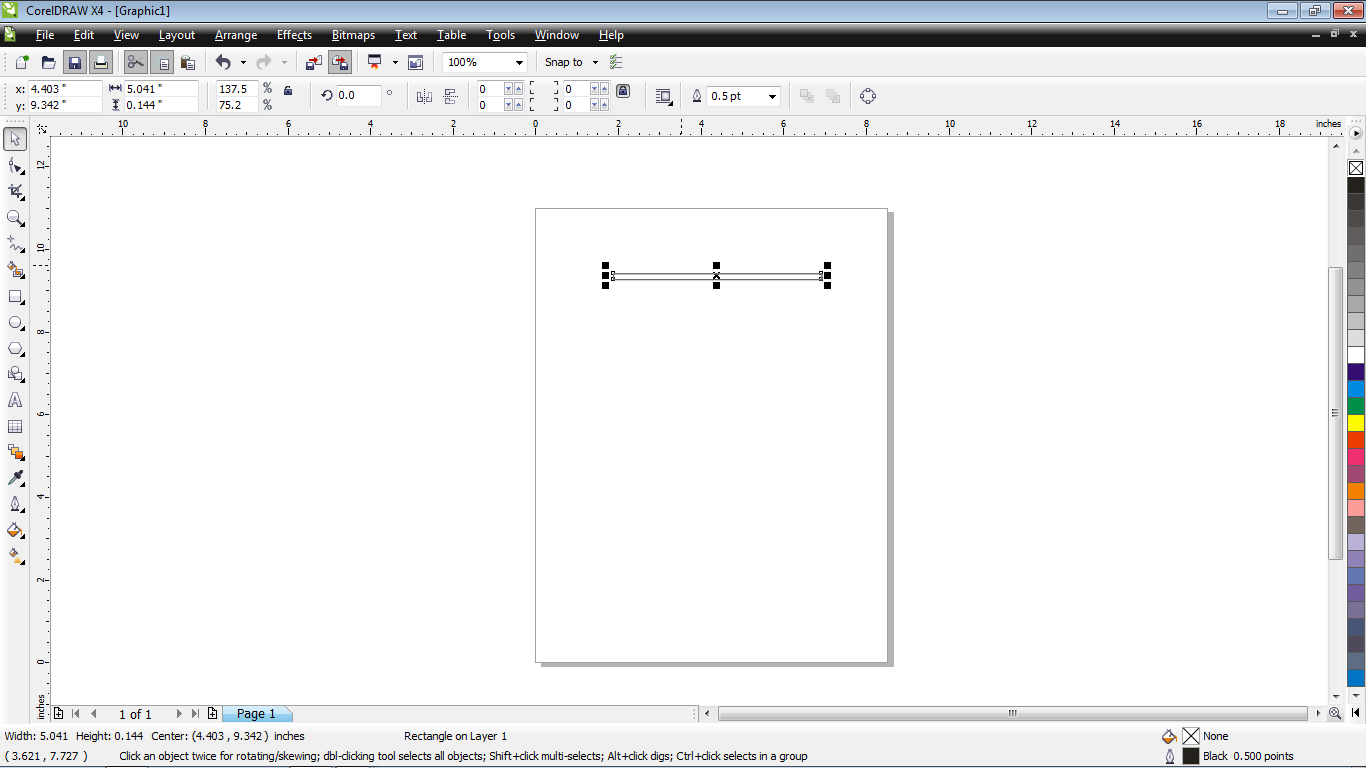The width and height of the screenshot is (1366, 768).
Task: Save the drawing with floppy icon
Action: coord(74,62)
